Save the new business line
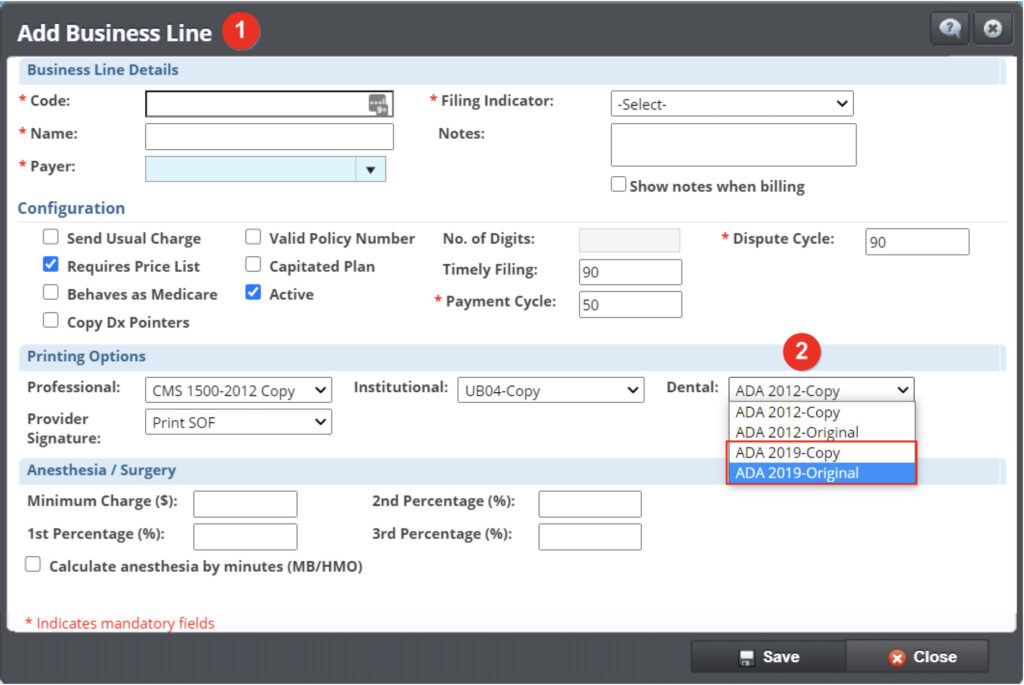Viewport: 1024px width, 685px height. click(768, 657)
